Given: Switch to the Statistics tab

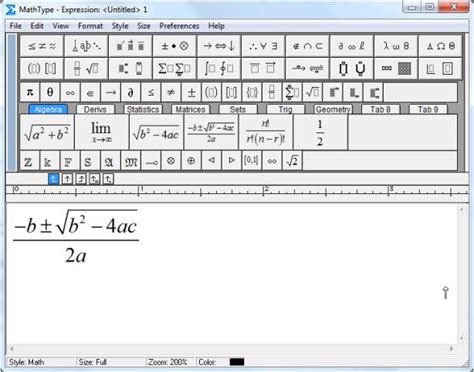Looking at the screenshot, I should click(143, 109).
